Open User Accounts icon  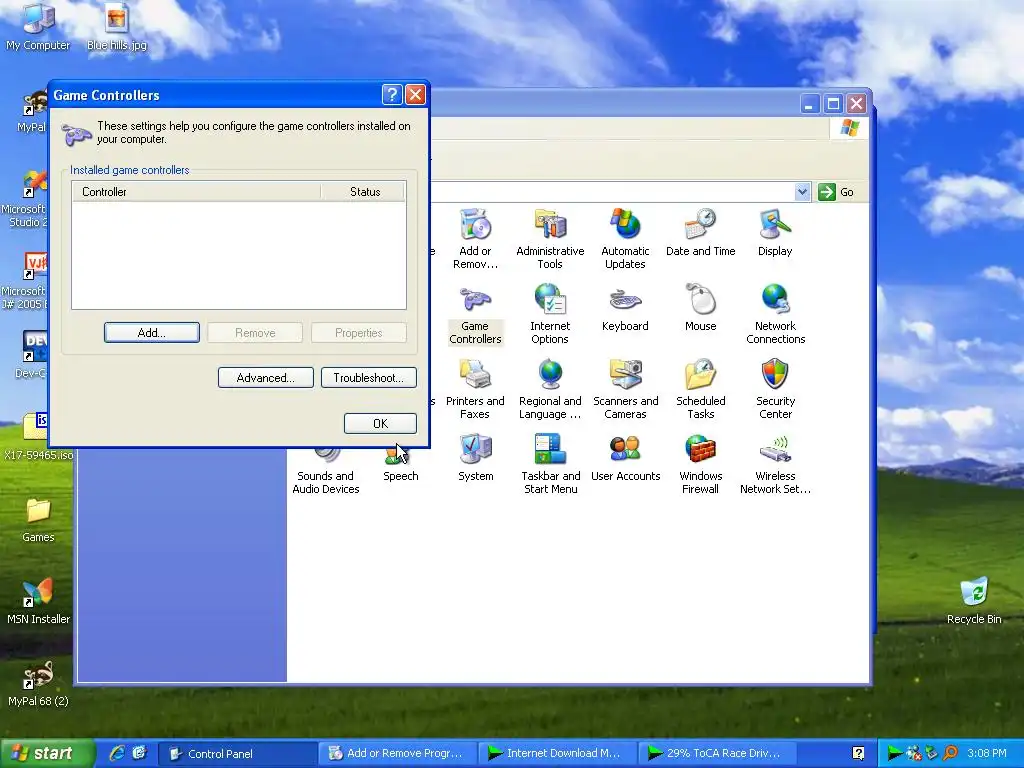(625, 457)
